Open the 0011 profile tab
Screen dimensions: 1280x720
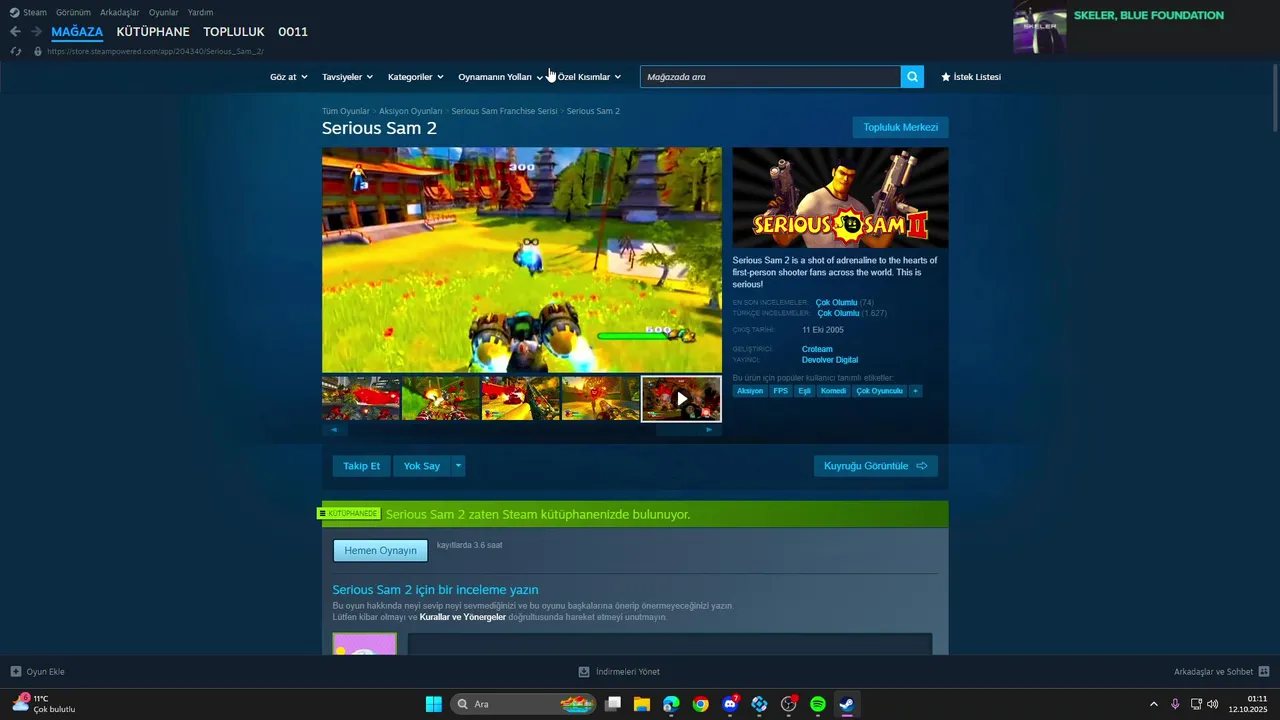coord(293,32)
